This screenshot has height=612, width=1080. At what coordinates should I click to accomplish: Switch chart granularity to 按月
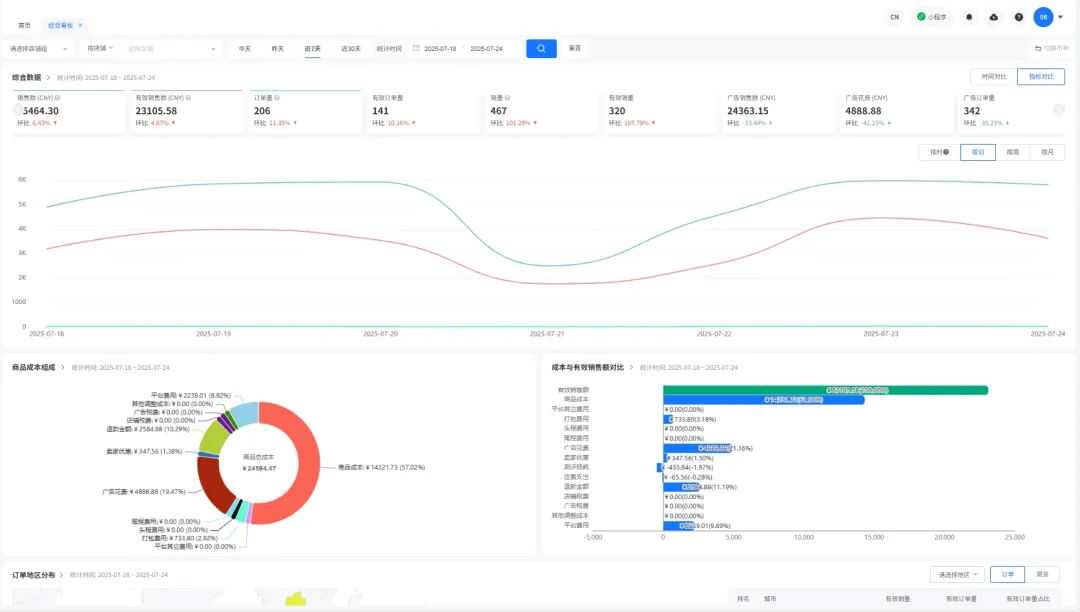(x=1047, y=152)
